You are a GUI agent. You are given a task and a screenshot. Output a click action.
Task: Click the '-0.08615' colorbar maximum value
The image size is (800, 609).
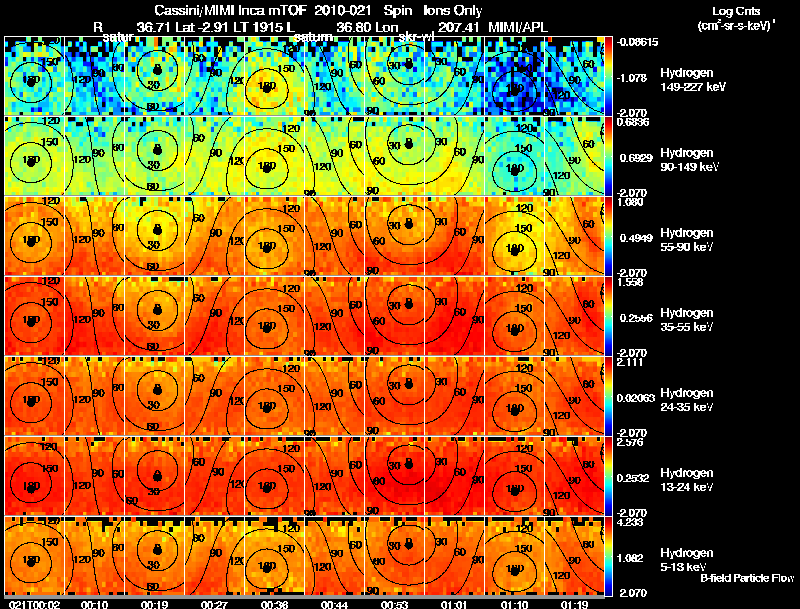click(x=637, y=42)
